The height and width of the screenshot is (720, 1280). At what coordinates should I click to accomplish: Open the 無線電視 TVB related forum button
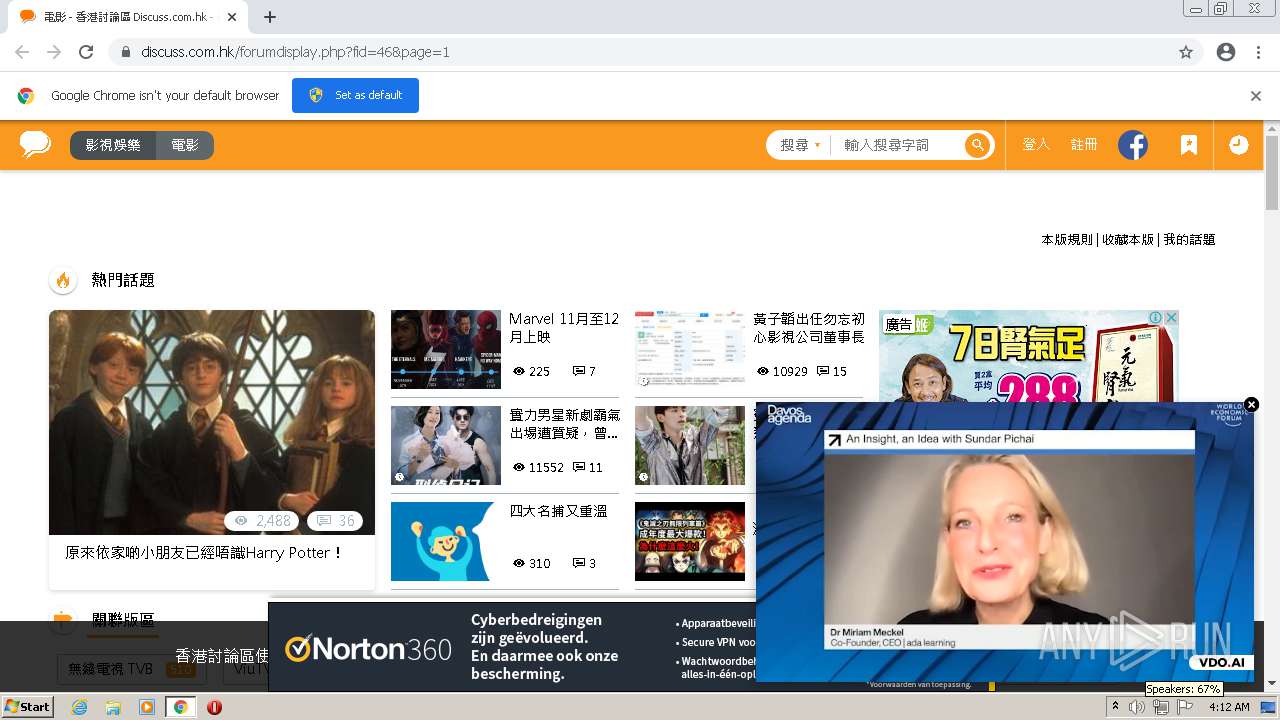tap(131, 669)
